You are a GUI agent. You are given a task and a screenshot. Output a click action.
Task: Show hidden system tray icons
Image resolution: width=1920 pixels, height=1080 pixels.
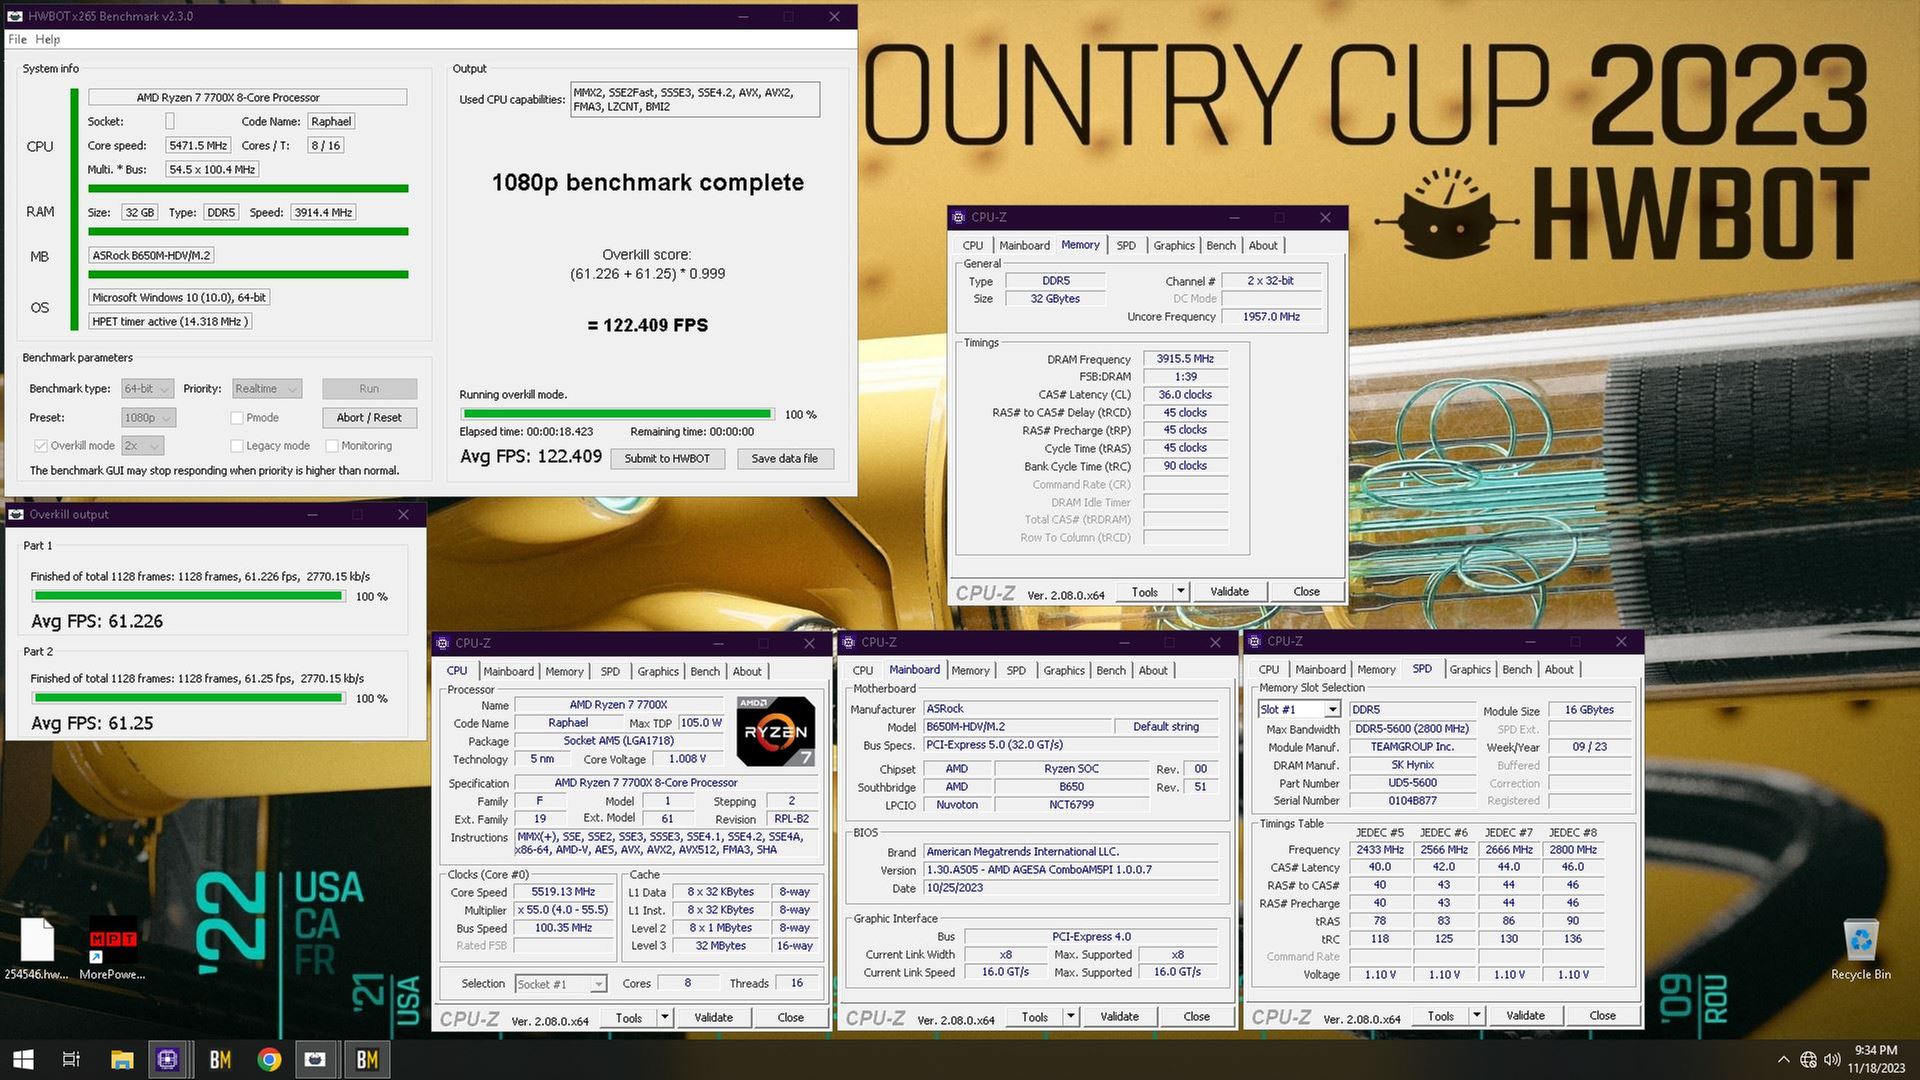click(1783, 1060)
